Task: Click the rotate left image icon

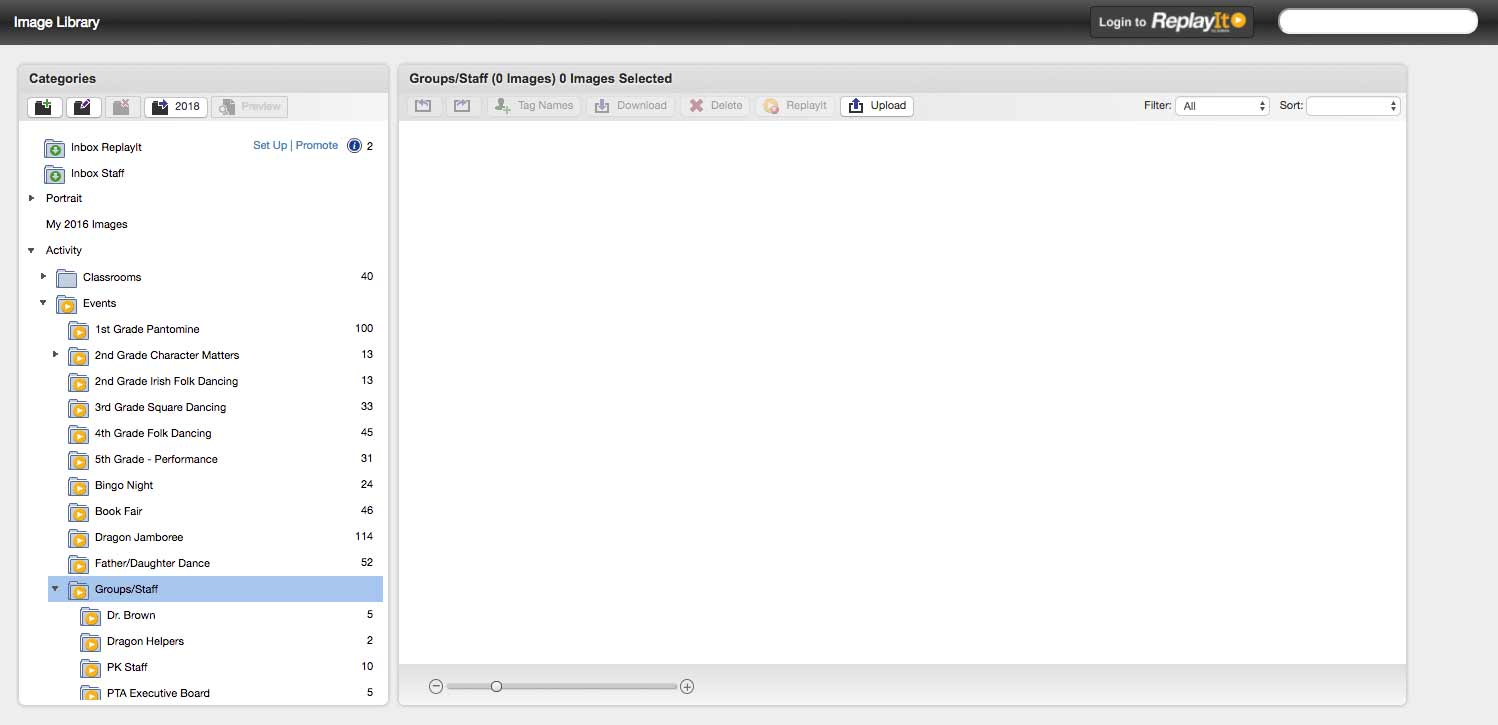Action: pos(424,106)
